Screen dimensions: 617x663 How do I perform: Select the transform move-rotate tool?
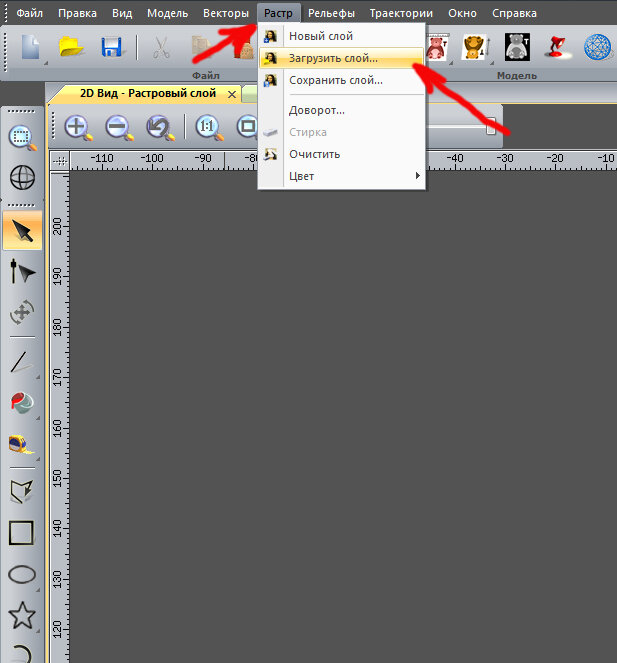coord(22,312)
